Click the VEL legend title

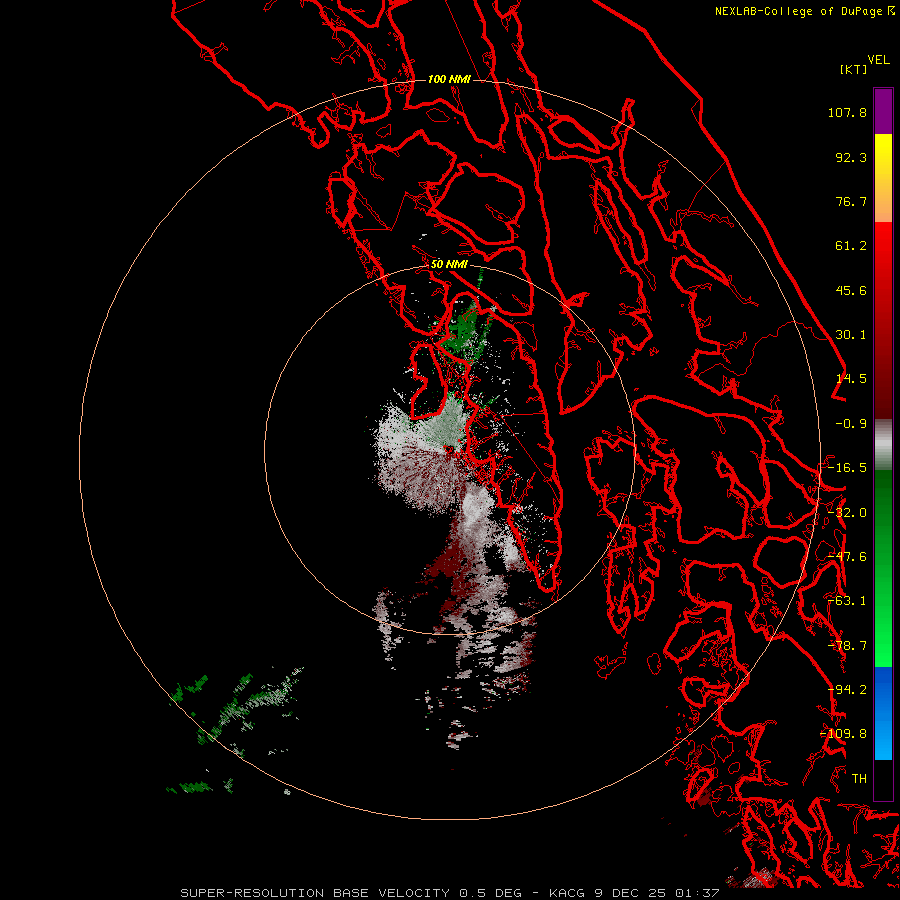879,60
